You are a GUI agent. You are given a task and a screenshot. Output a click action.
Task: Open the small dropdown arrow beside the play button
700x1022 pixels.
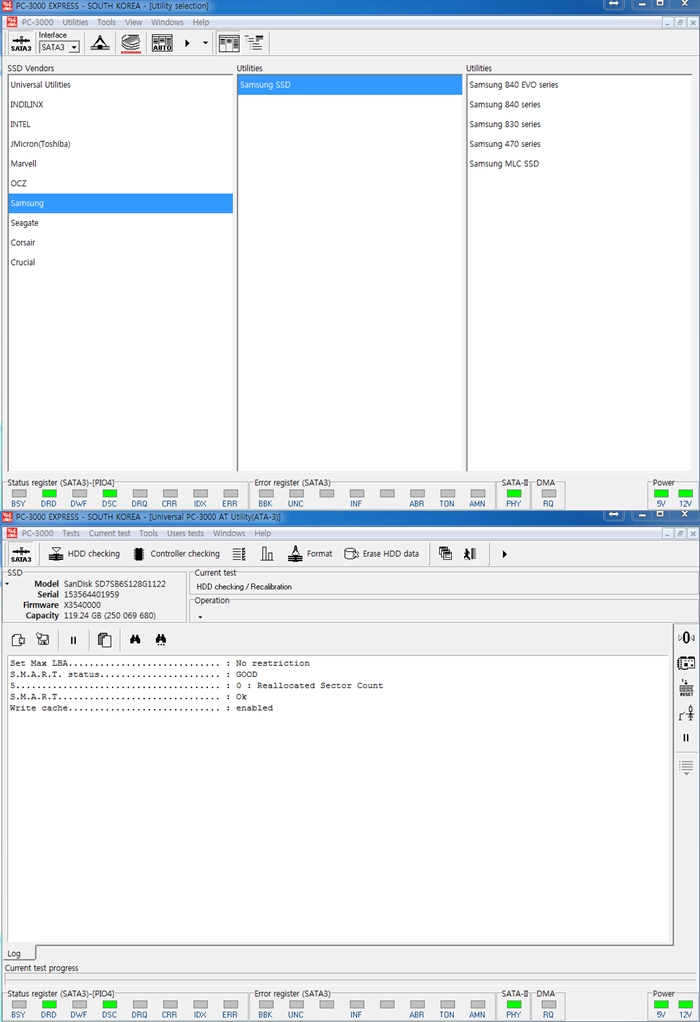point(205,43)
